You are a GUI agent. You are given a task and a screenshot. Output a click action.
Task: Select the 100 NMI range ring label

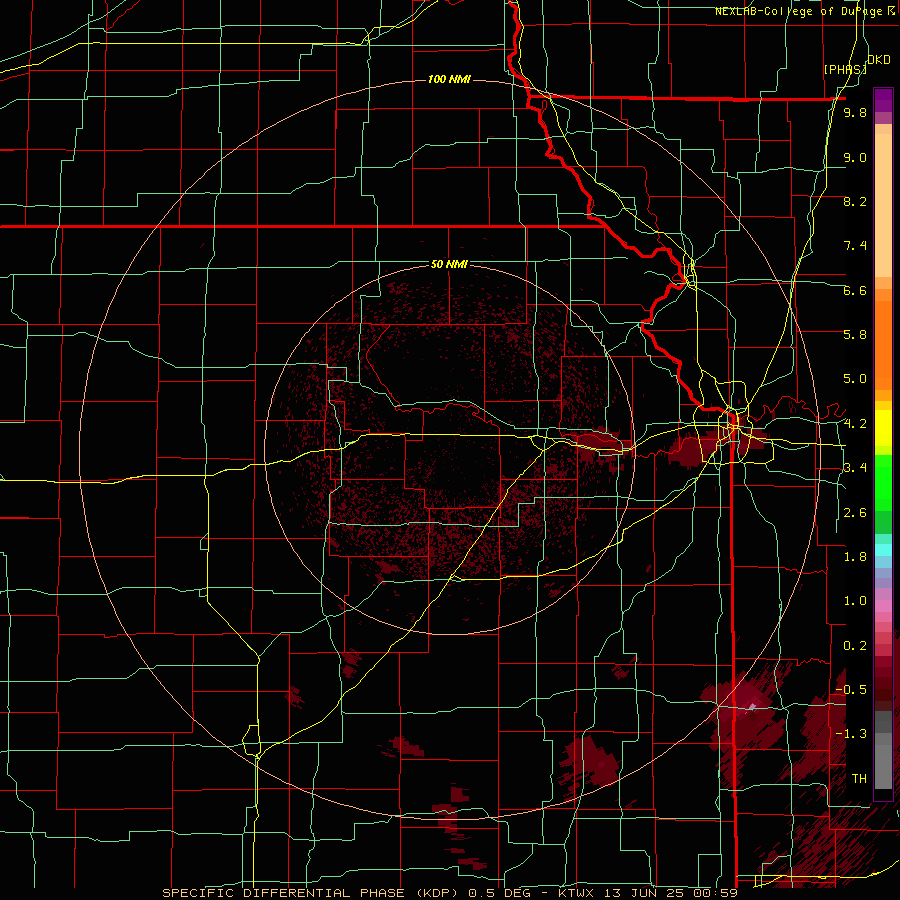tap(449, 79)
